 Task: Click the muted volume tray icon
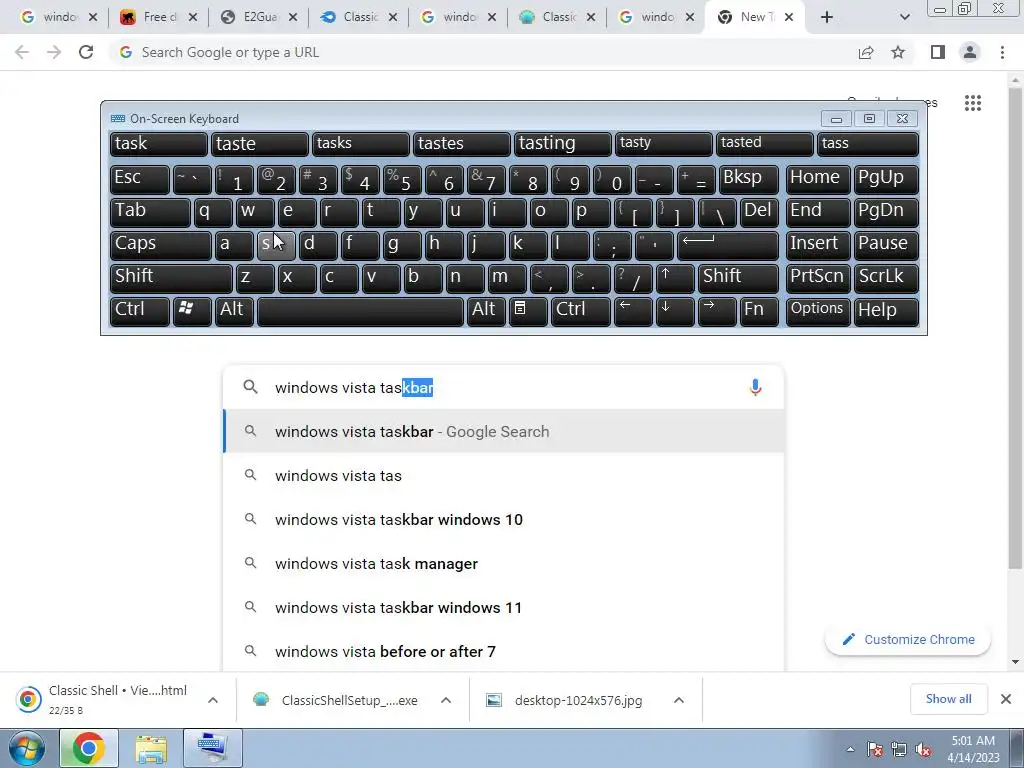(923, 749)
